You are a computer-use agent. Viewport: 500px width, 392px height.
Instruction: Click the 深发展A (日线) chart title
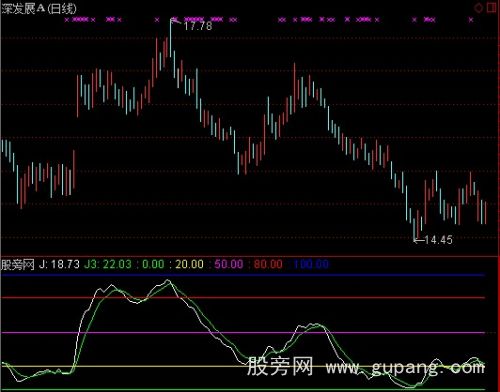[39, 8]
